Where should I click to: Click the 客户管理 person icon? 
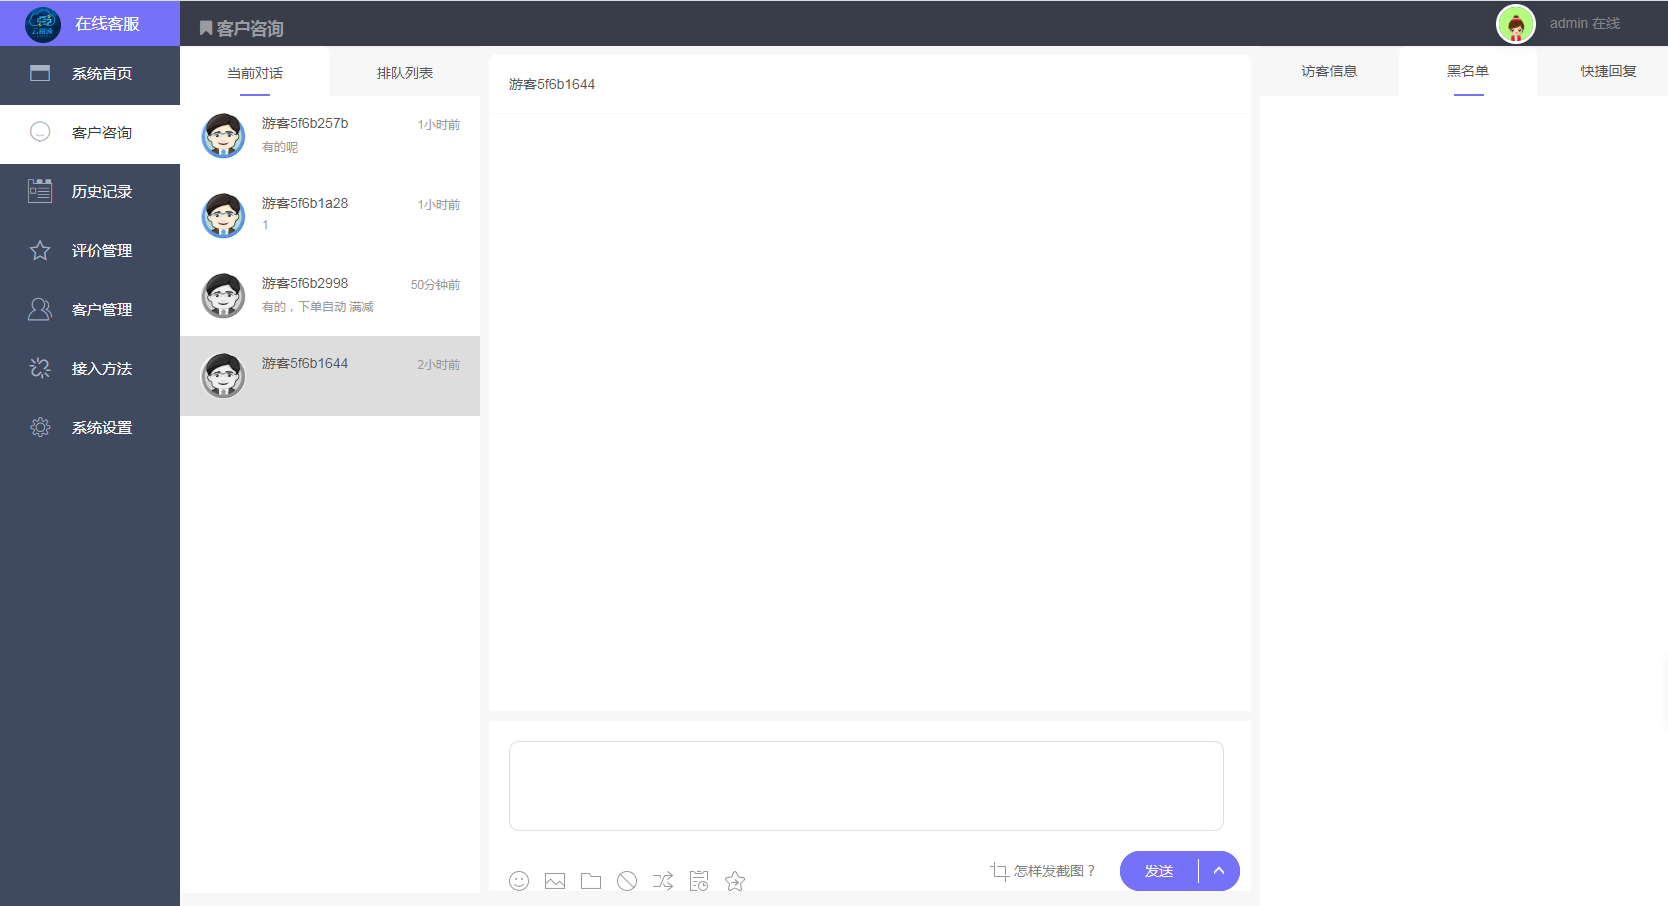[40, 309]
